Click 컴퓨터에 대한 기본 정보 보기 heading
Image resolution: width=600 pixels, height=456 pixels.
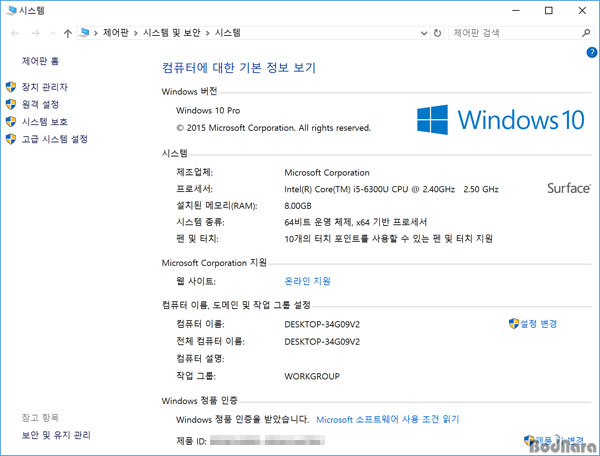click(239, 68)
